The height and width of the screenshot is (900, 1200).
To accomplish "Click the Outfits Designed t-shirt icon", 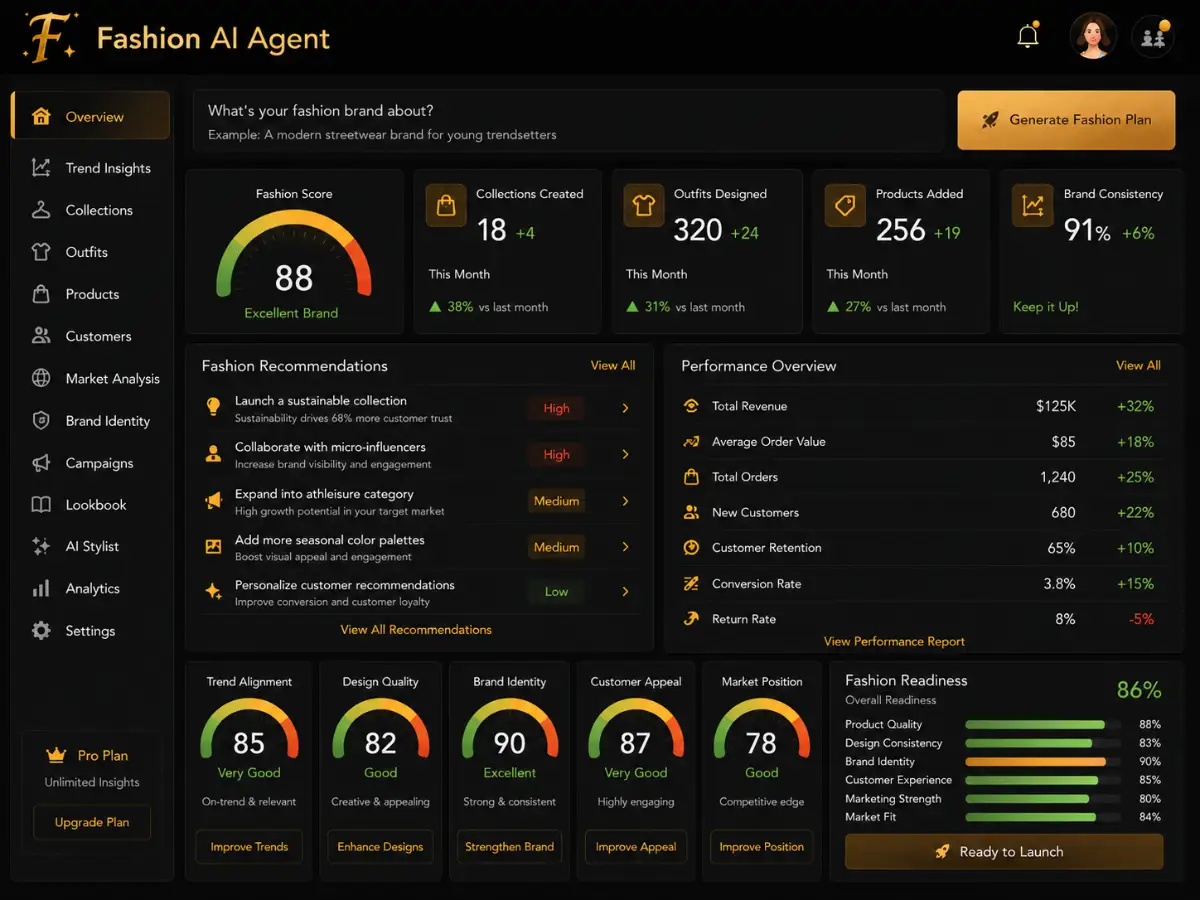I will coord(643,205).
